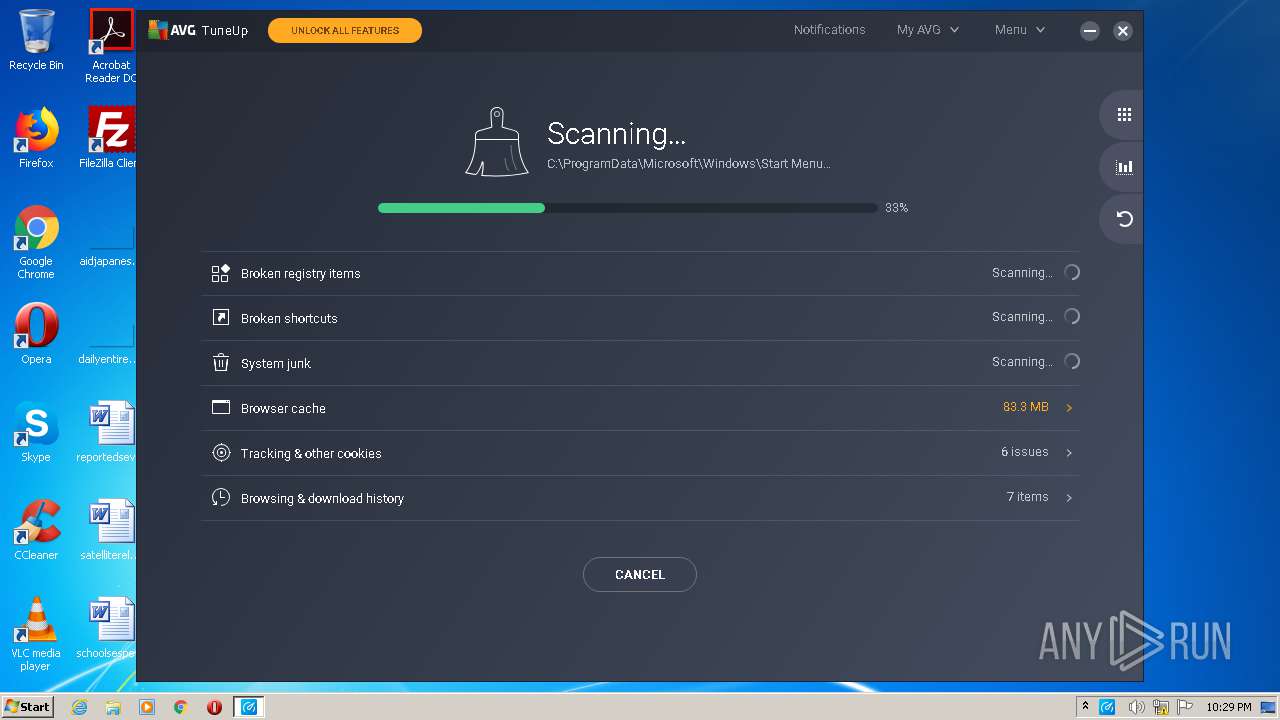Click AVG TuneUp taskbar button
The height and width of the screenshot is (720, 1280).
(x=249, y=707)
